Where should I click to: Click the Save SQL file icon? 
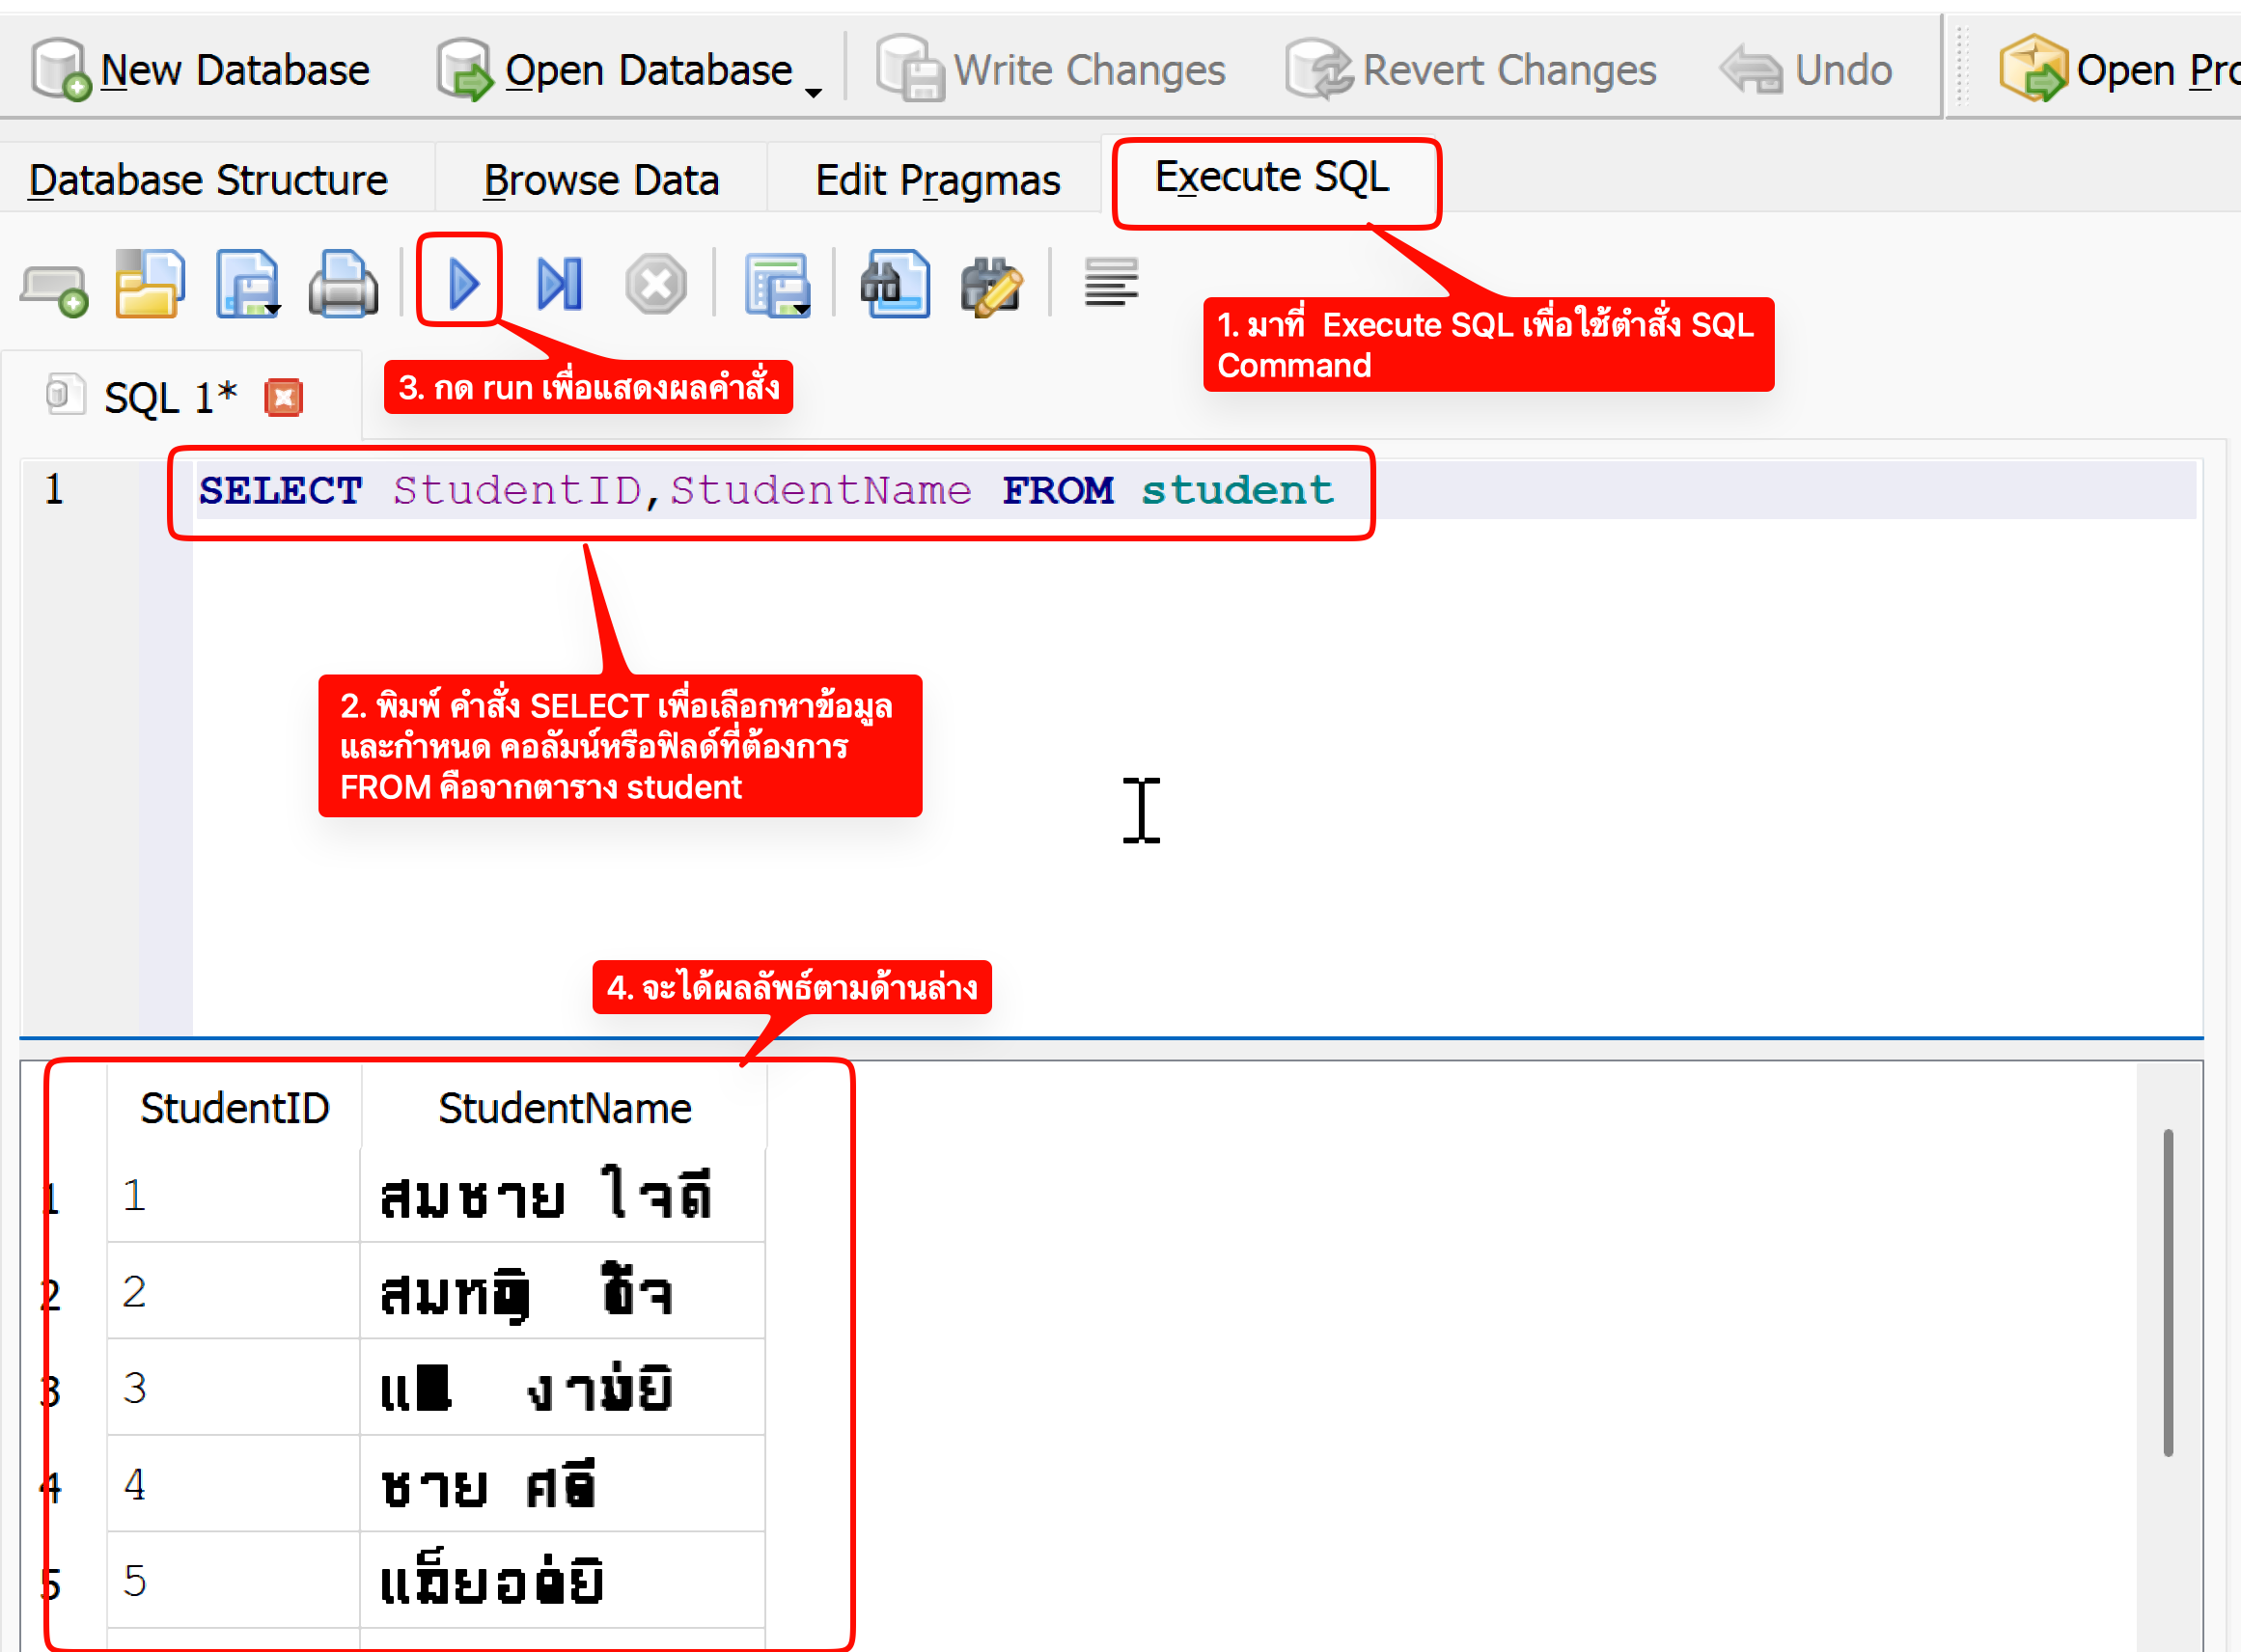pyautogui.click(x=246, y=284)
